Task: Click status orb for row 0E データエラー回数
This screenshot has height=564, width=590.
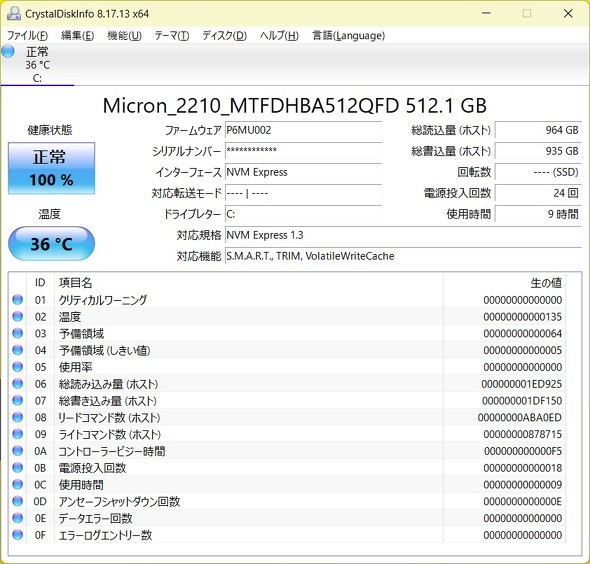Action: click(17, 518)
